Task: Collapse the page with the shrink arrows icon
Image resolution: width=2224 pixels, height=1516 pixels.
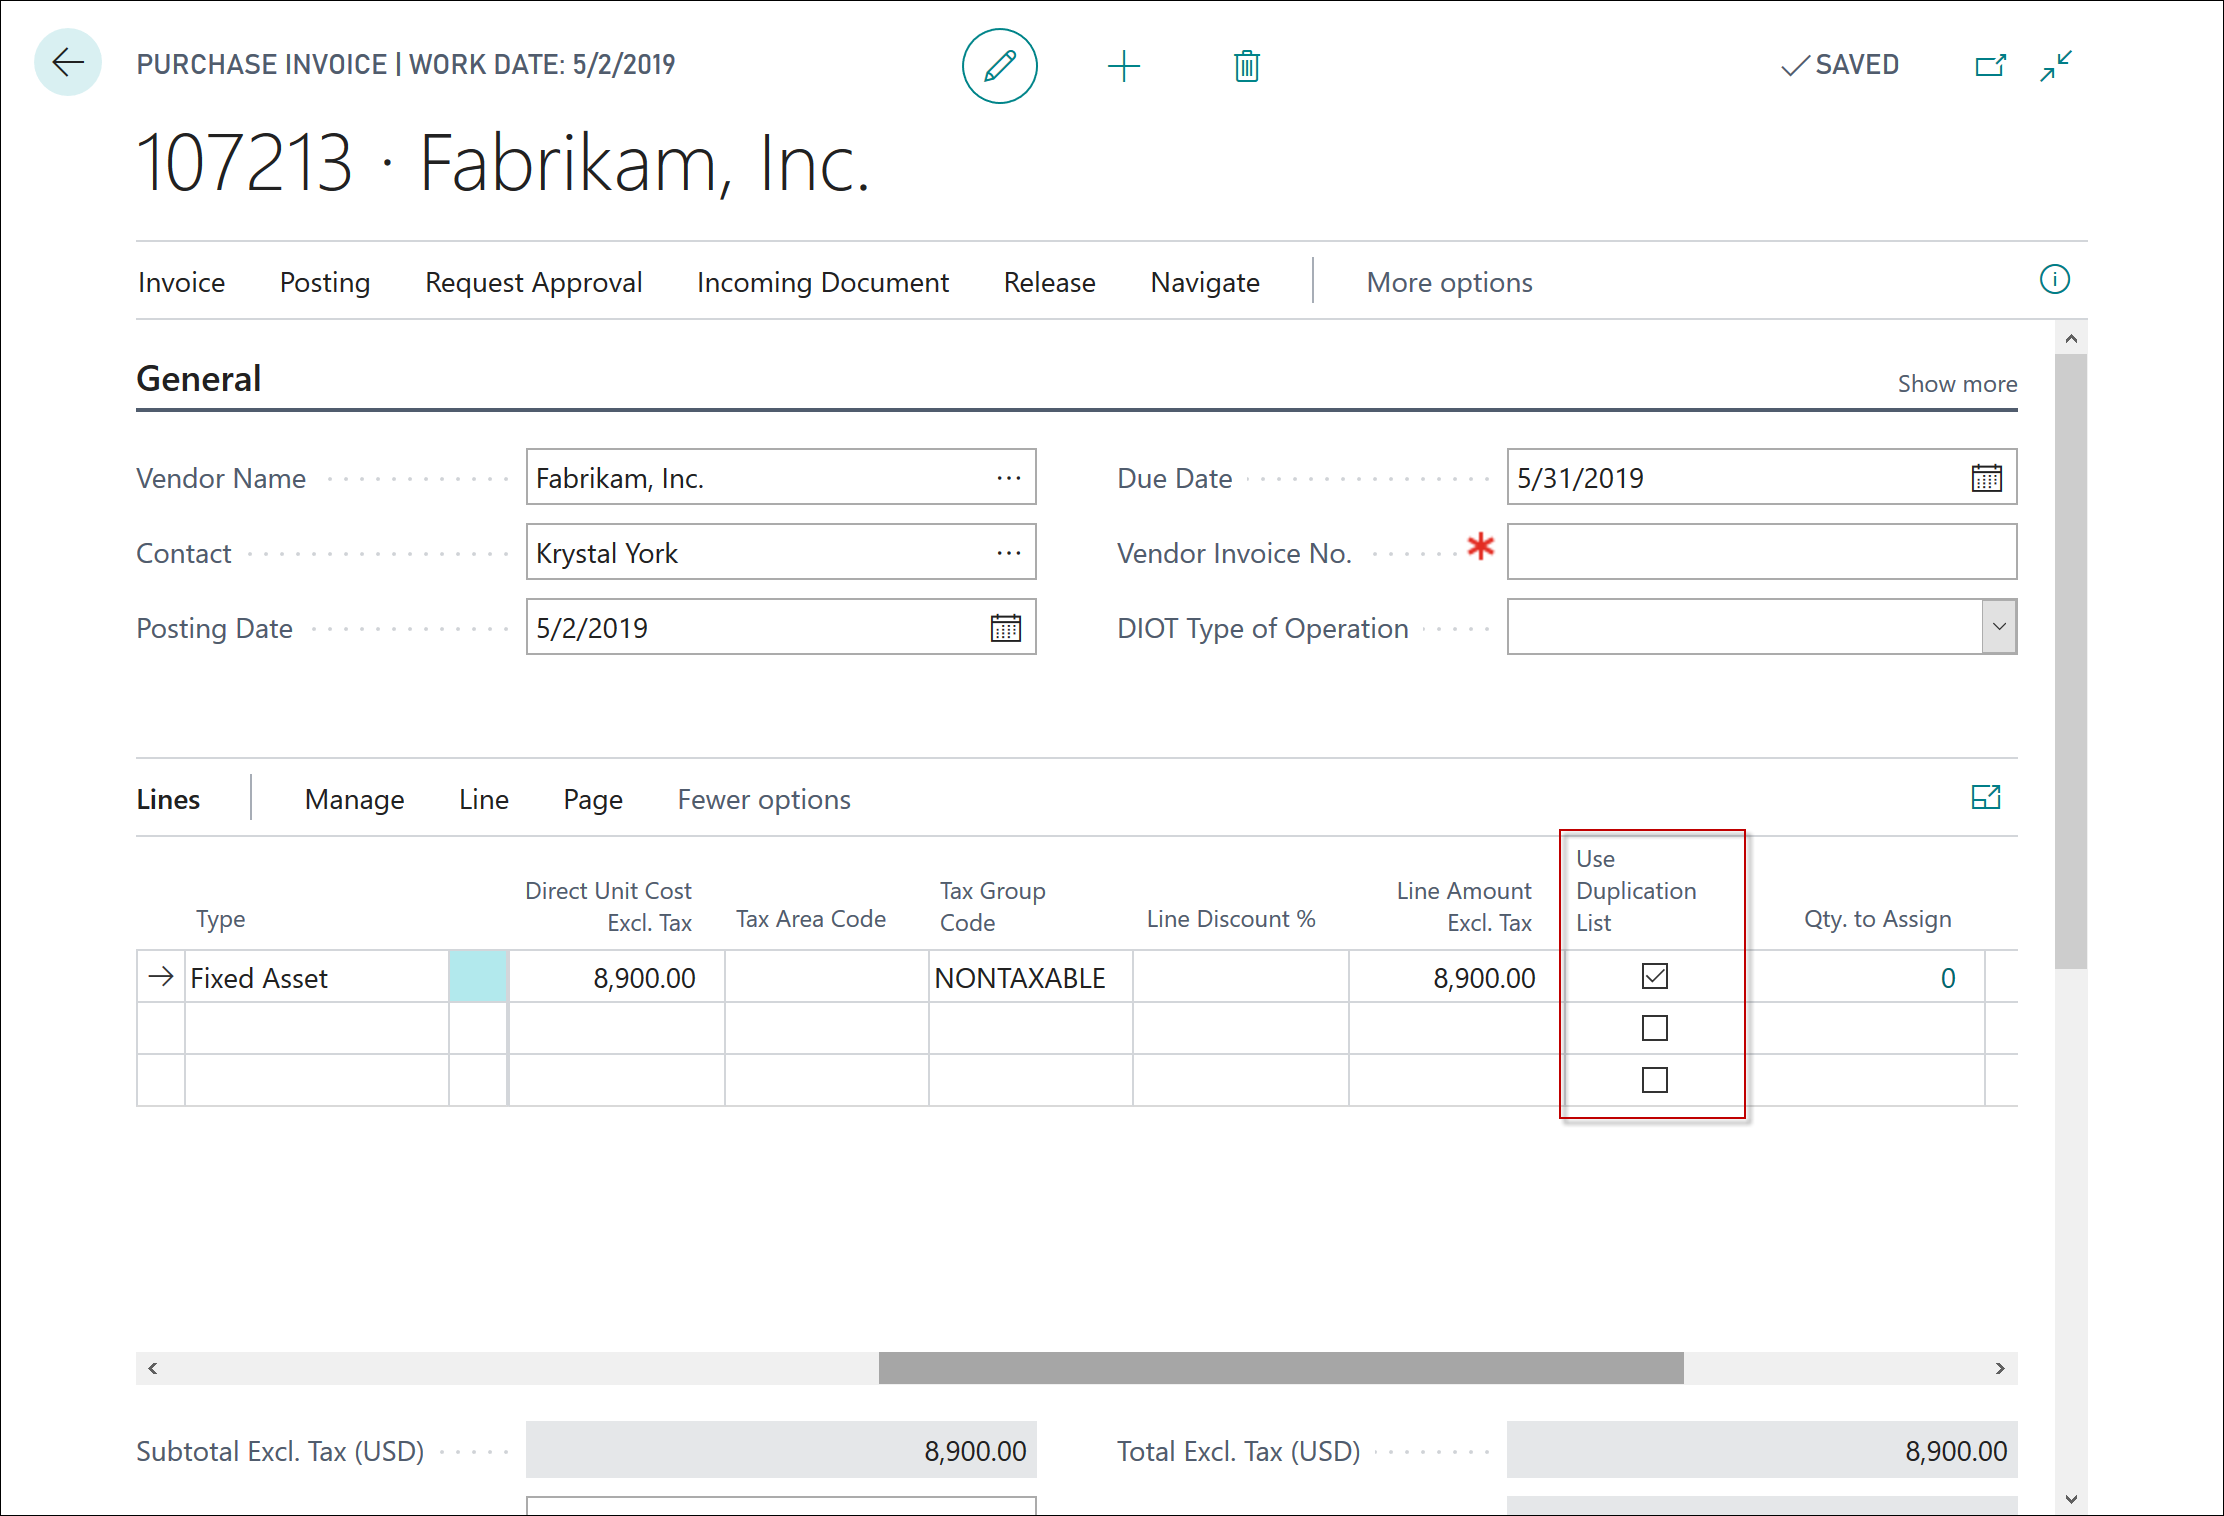Action: [2056, 66]
